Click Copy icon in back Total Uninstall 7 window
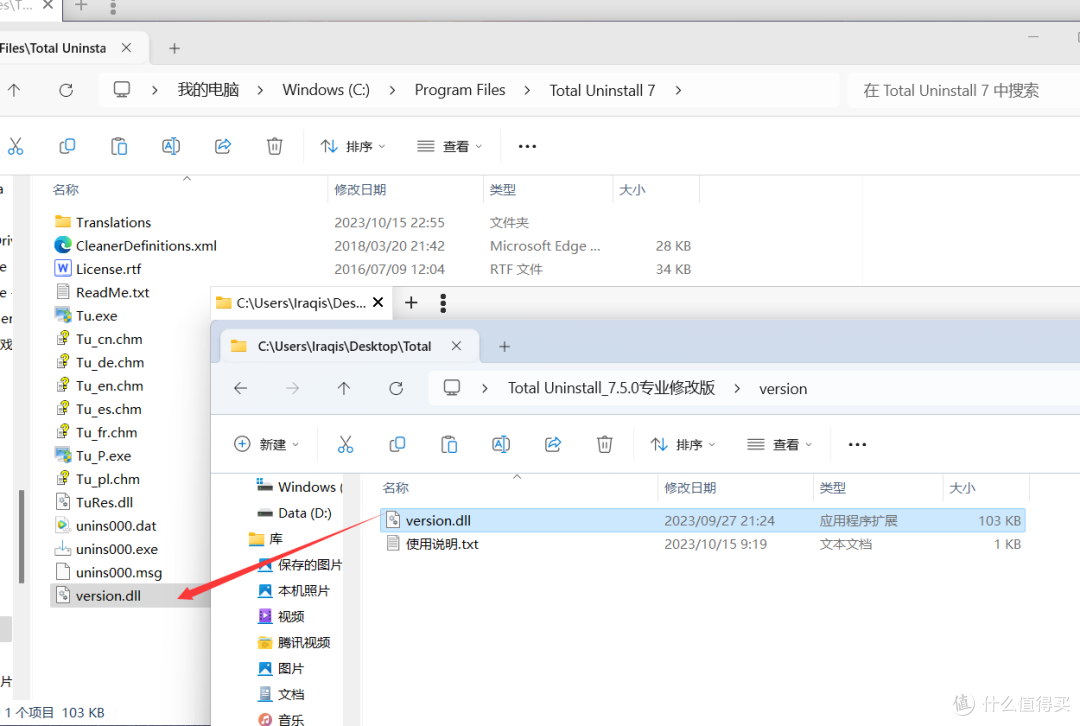 pos(67,146)
